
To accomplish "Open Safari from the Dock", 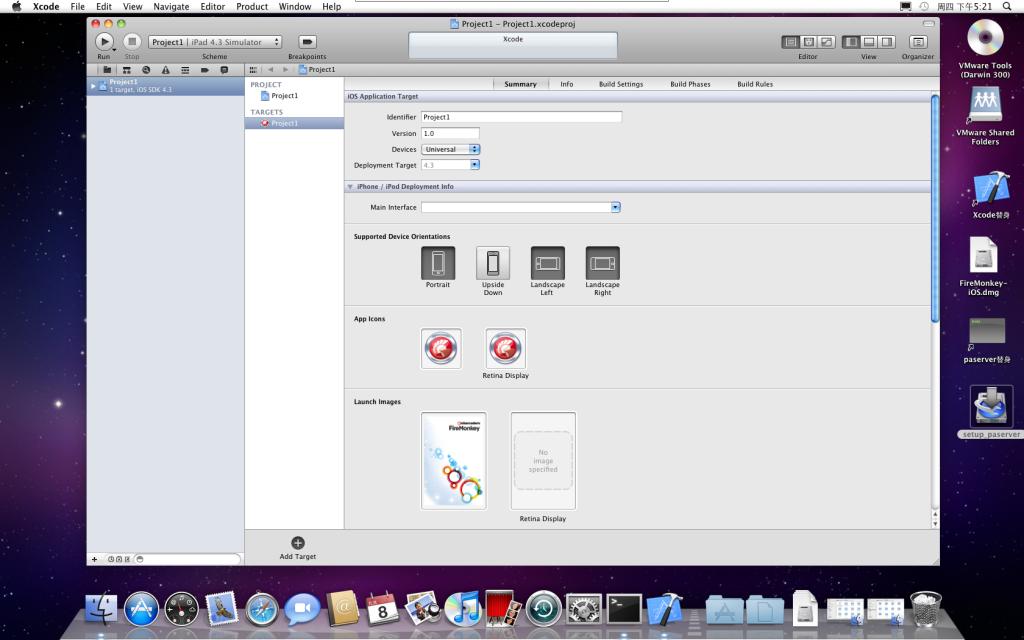I will click(x=262, y=609).
